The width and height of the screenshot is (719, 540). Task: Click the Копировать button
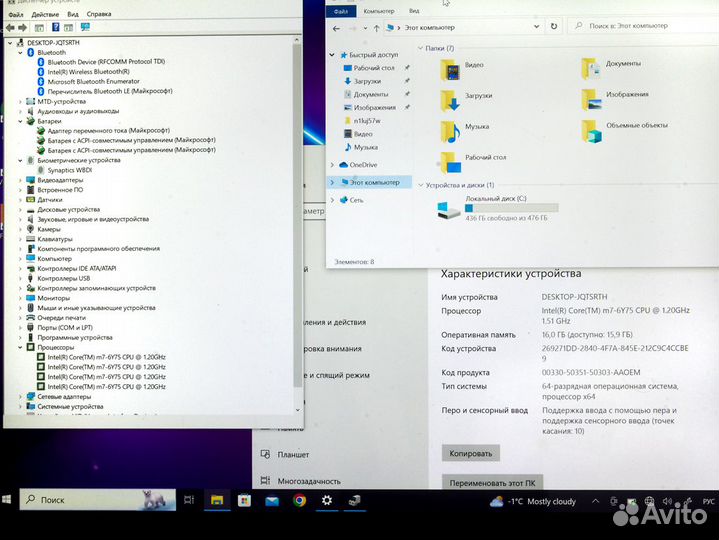click(x=470, y=453)
